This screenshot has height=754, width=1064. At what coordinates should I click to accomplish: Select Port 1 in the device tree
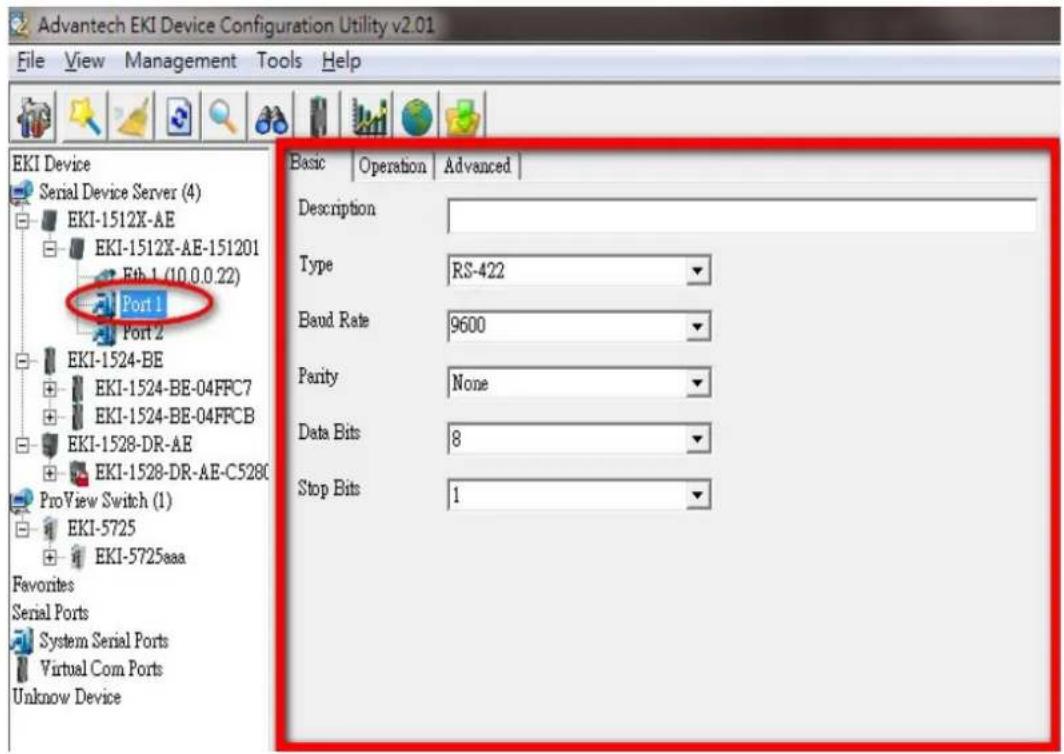click(x=142, y=305)
